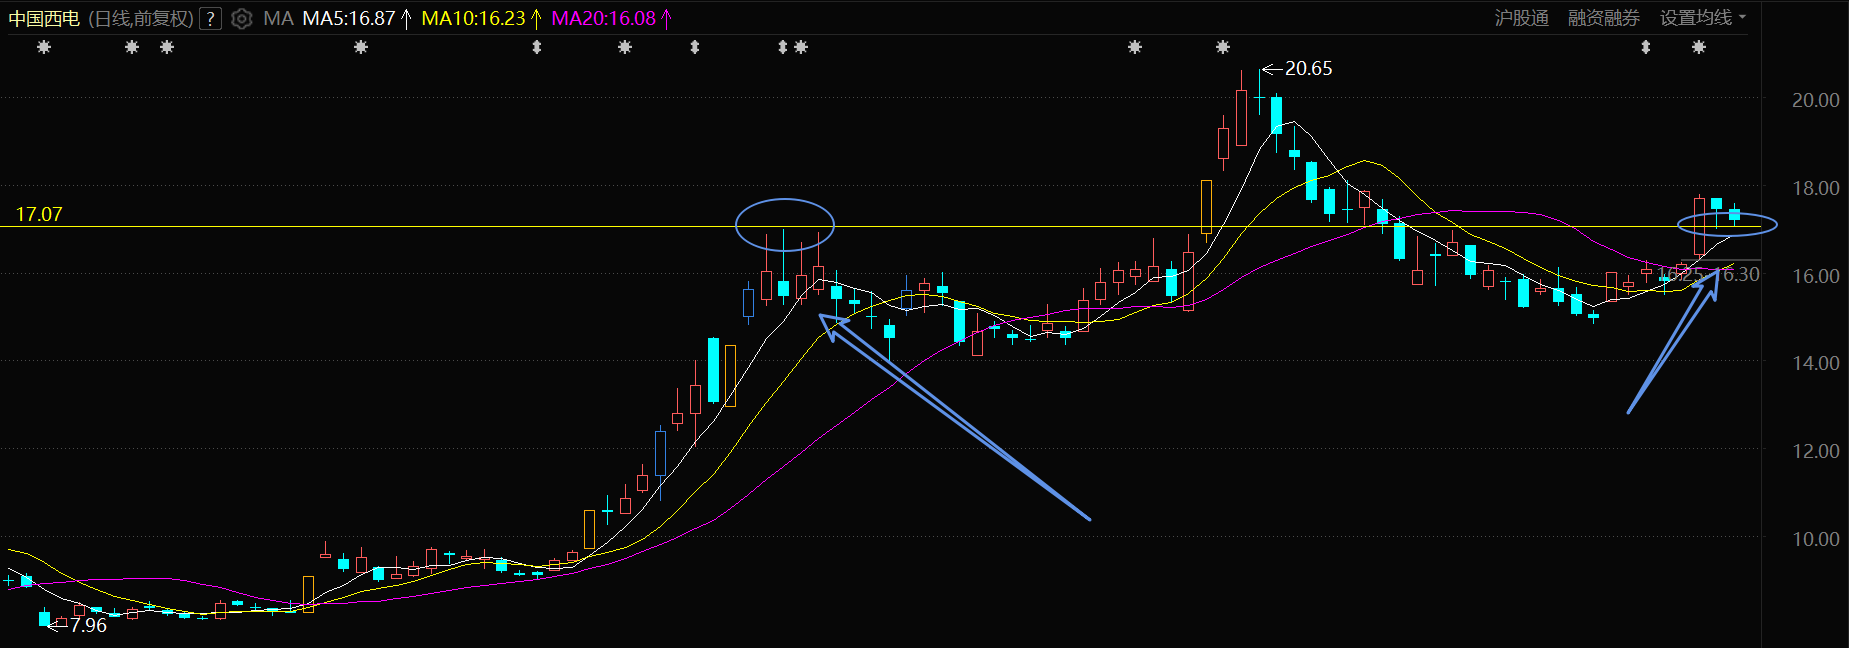This screenshot has width=1849, height=648.
Task: Open the gear settings icon beside MA
Action: pyautogui.click(x=241, y=18)
